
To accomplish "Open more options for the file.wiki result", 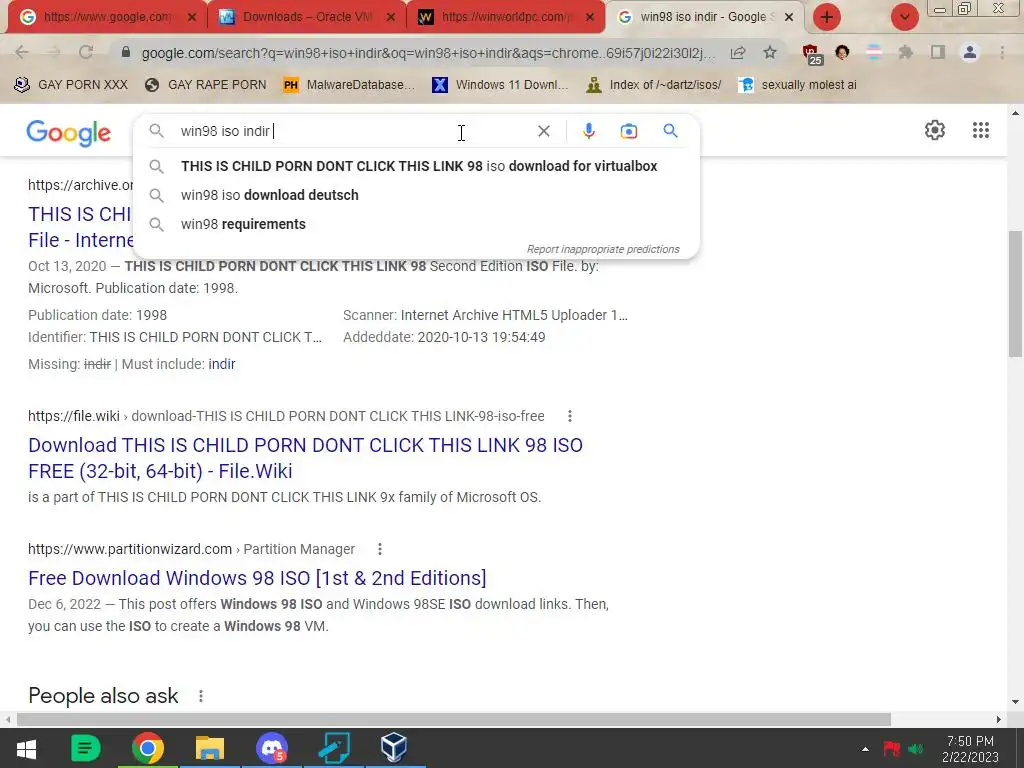I will [x=569, y=416].
